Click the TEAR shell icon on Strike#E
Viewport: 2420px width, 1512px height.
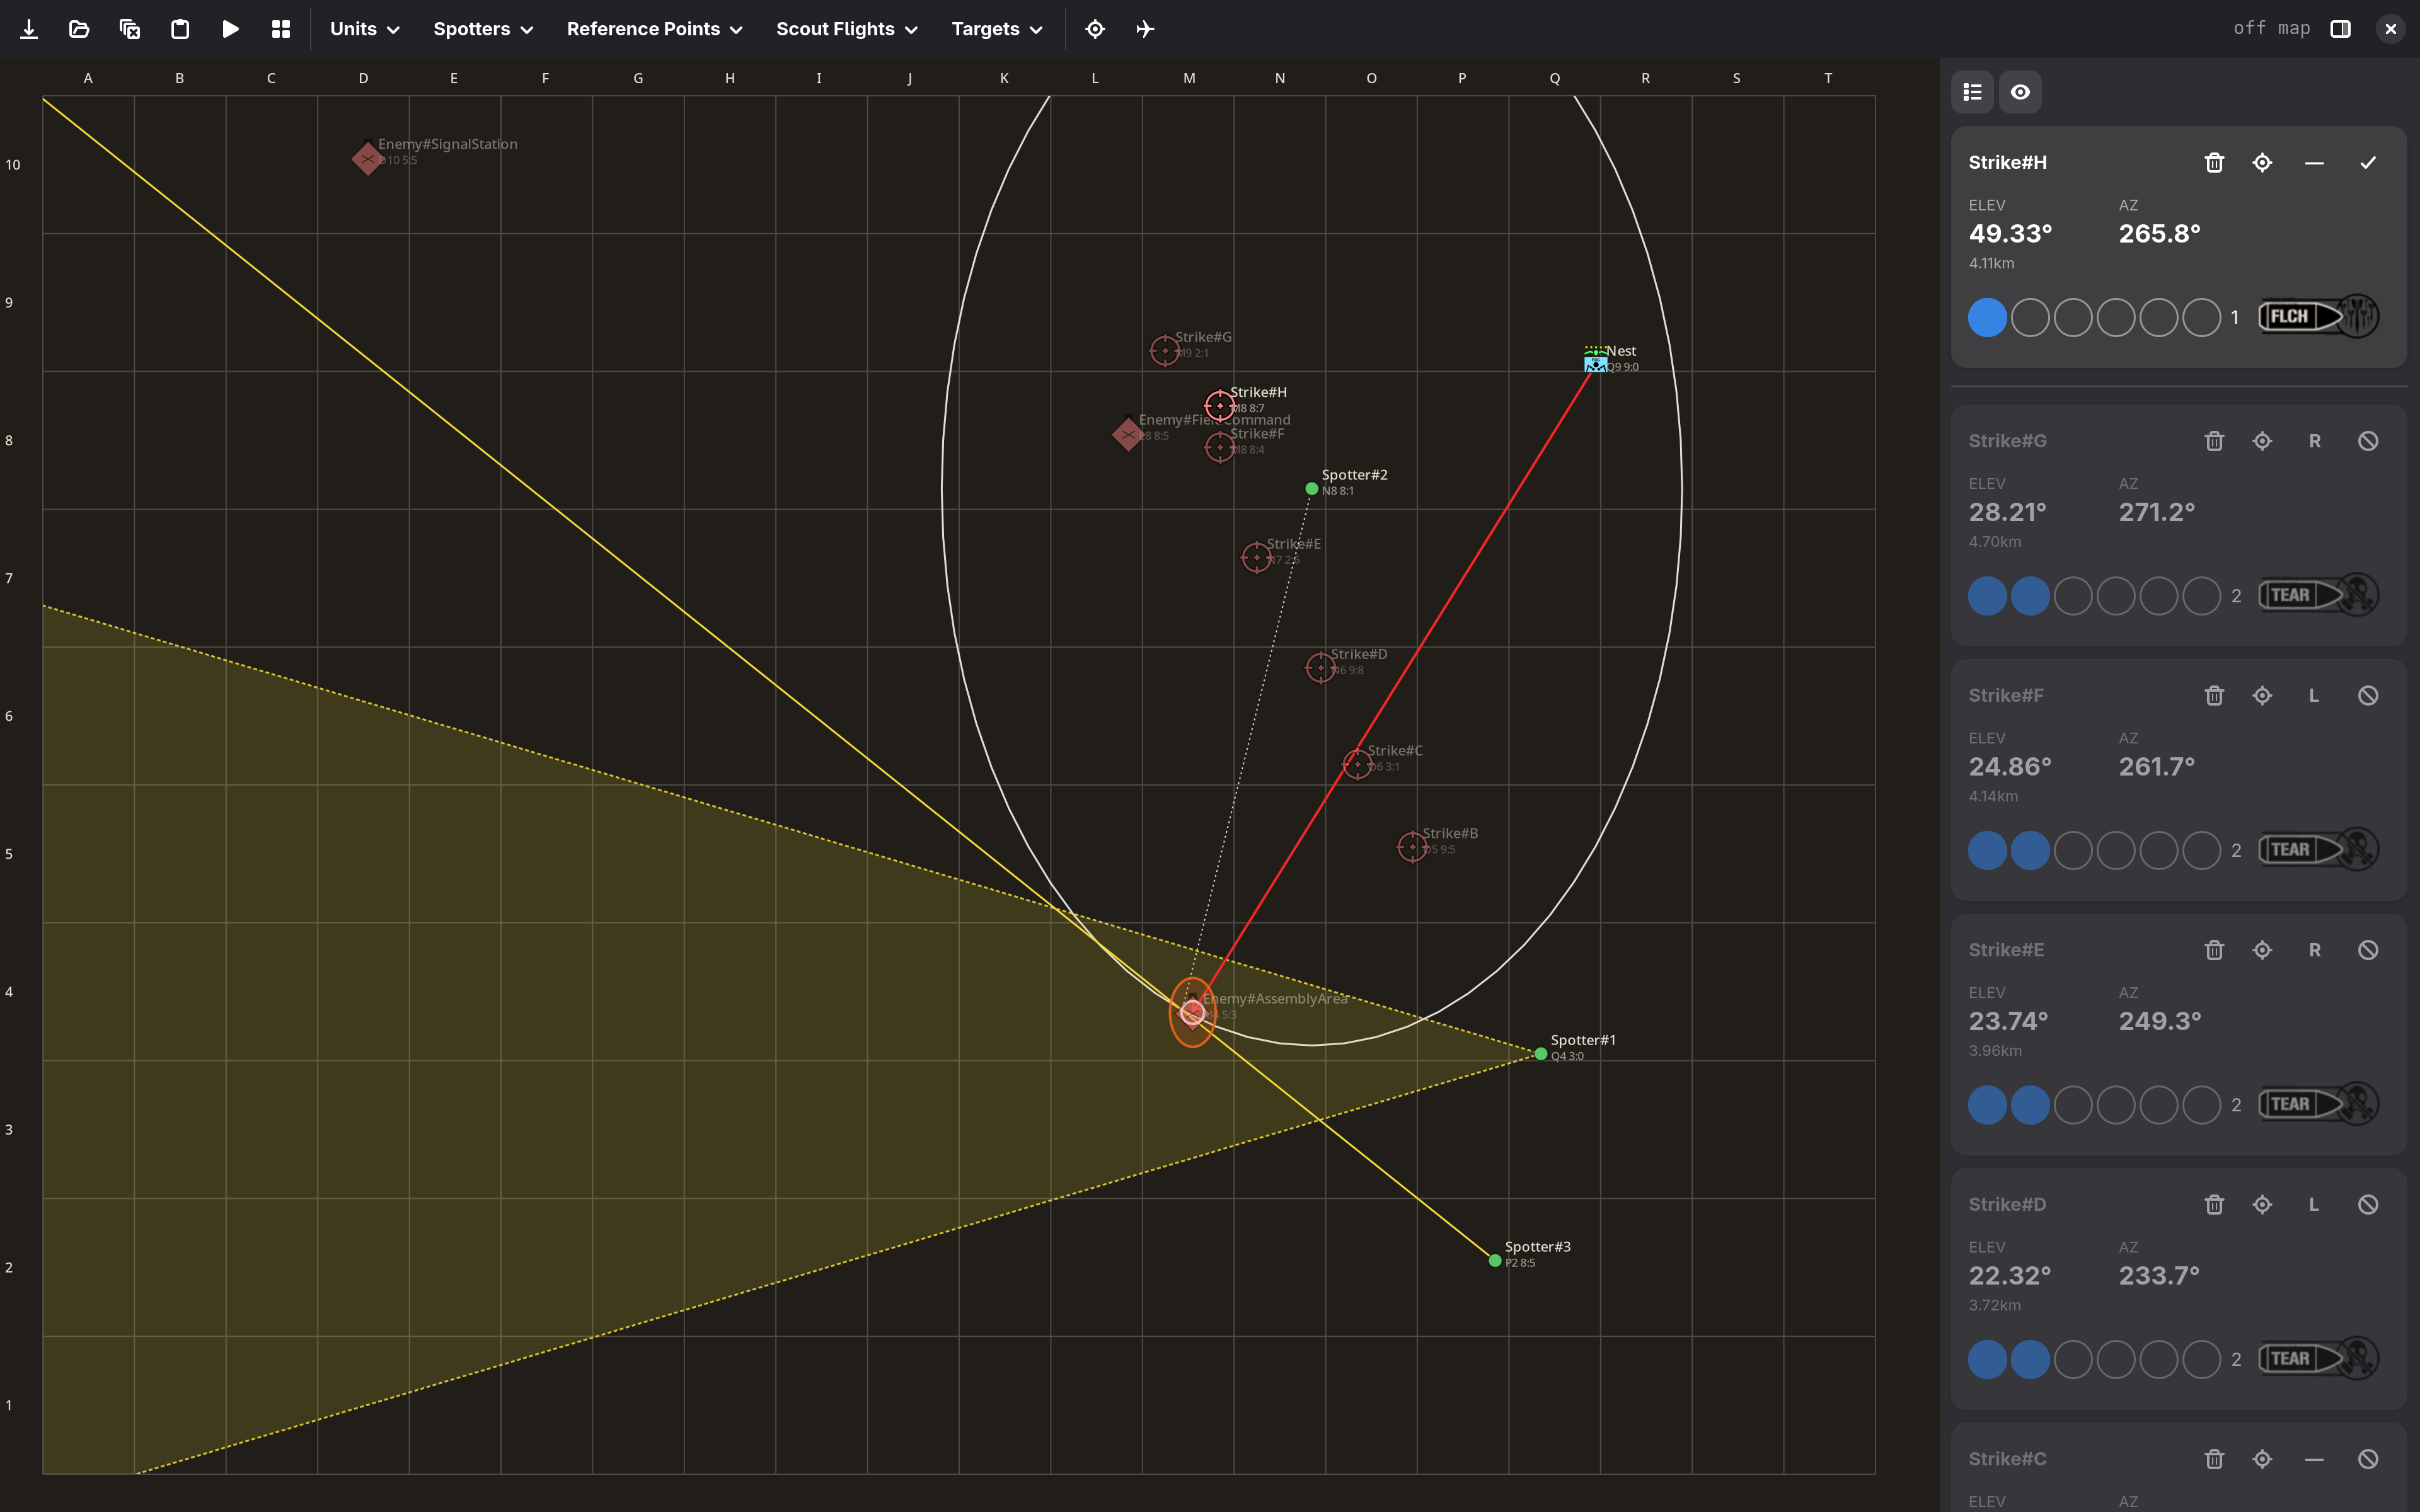[x=2318, y=1104]
